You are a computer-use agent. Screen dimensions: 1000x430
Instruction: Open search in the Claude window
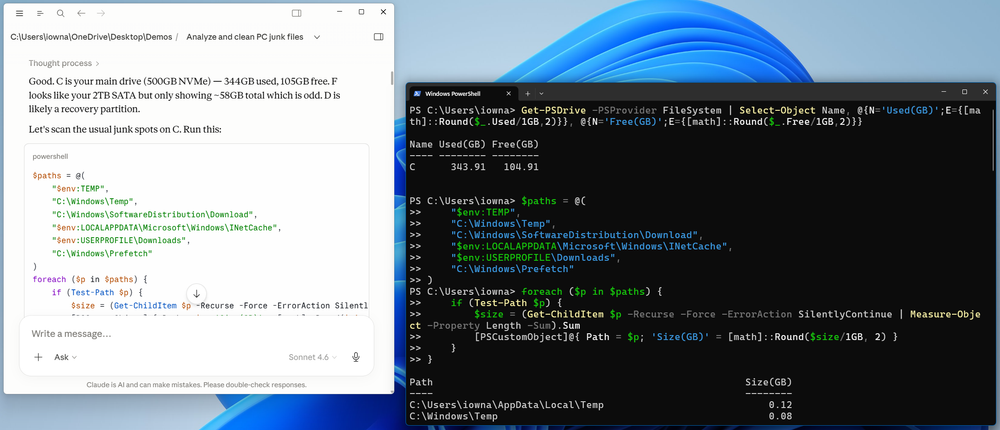pos(61,13)
